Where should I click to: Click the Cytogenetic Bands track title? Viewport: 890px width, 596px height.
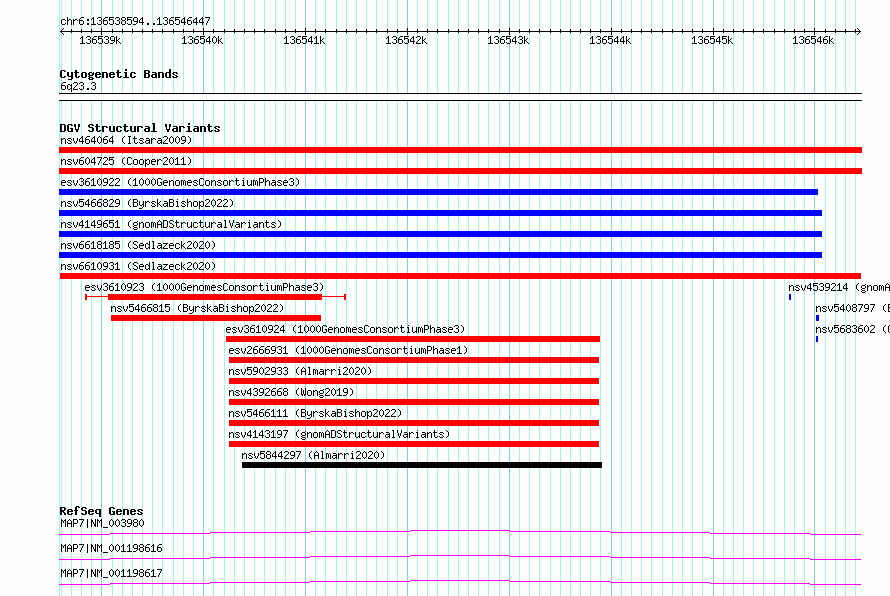(x=119, y=74)
